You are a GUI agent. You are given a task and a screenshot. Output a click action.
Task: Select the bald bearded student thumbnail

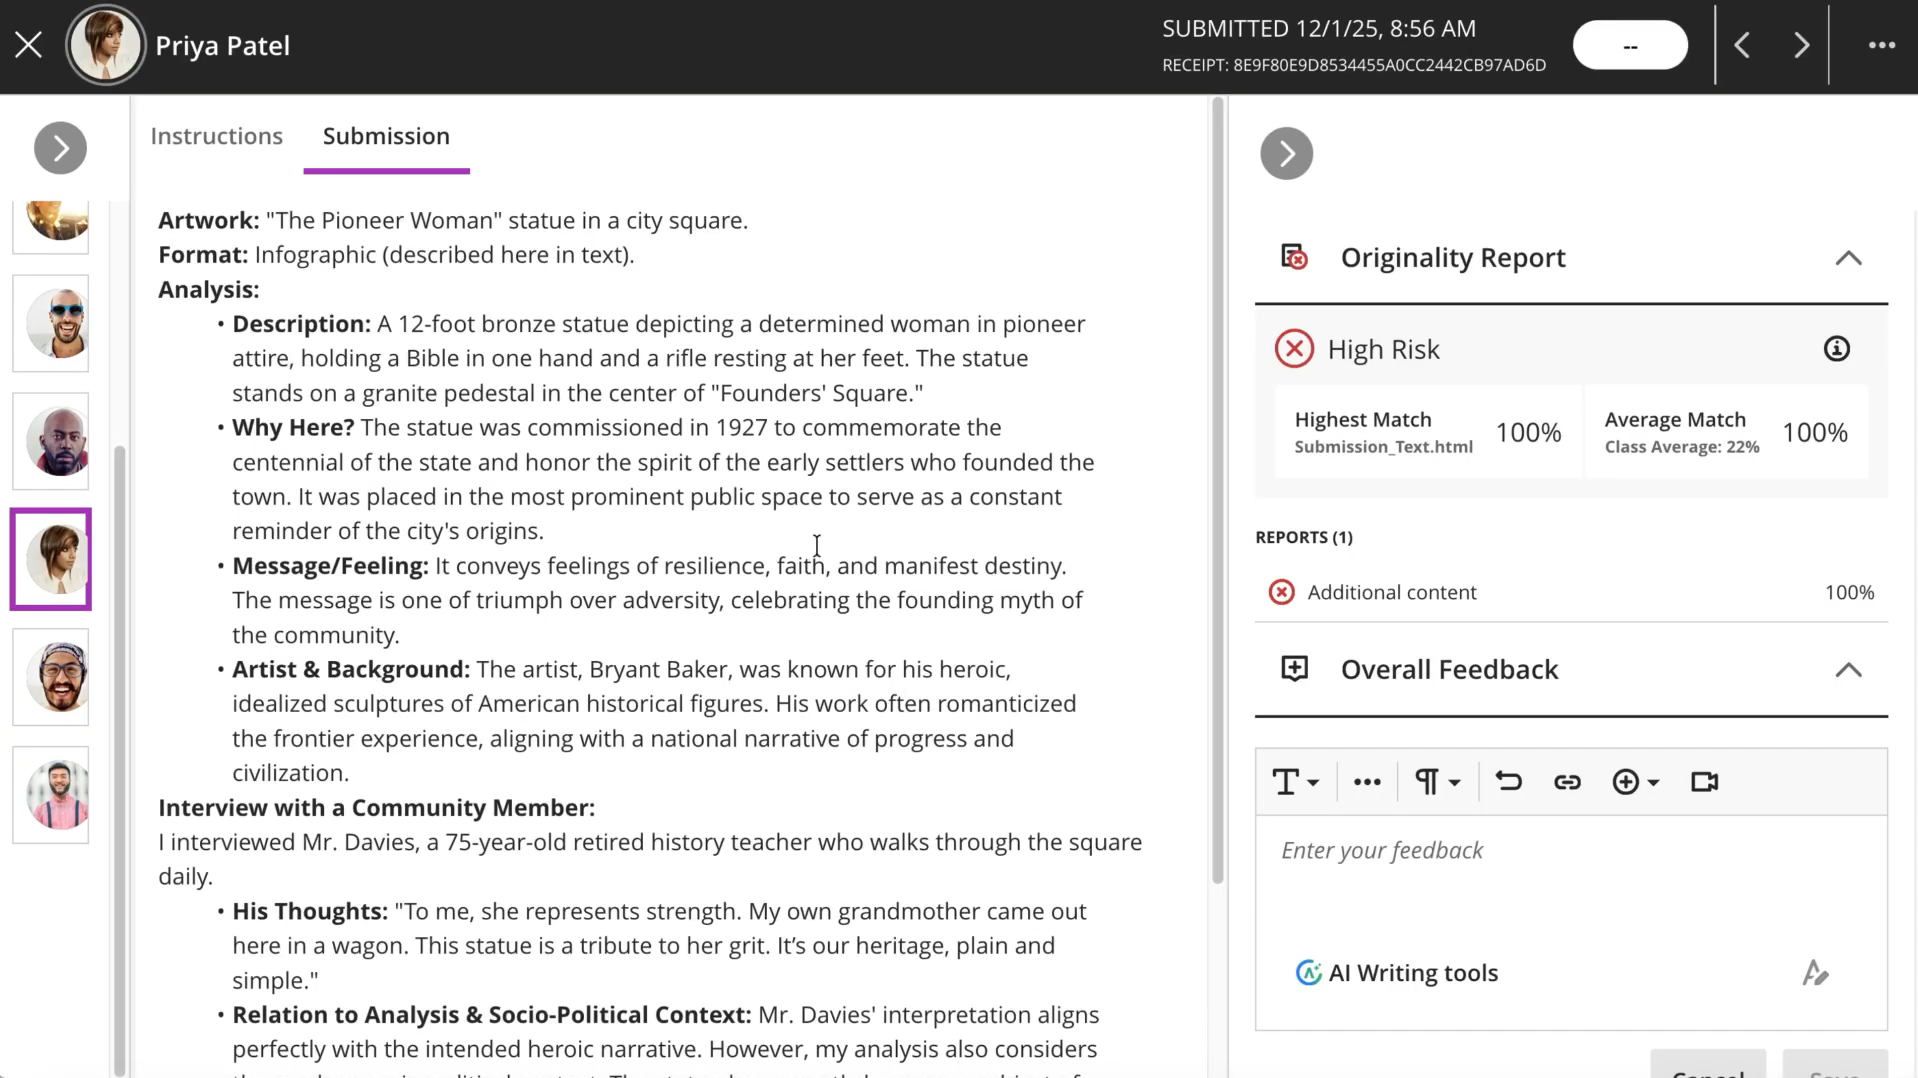pos(51,441)
